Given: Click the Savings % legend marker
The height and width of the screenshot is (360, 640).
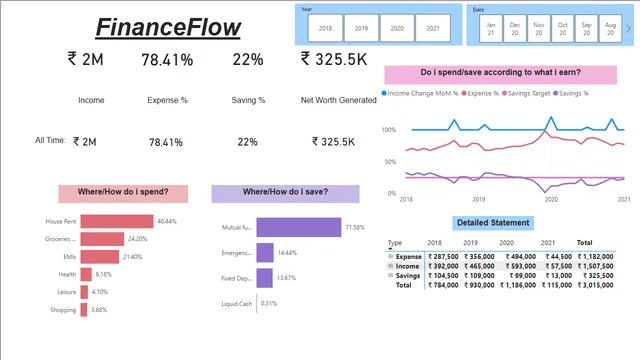Looking at the screenshot, I should pyautogui.click(x=556, y=93).
